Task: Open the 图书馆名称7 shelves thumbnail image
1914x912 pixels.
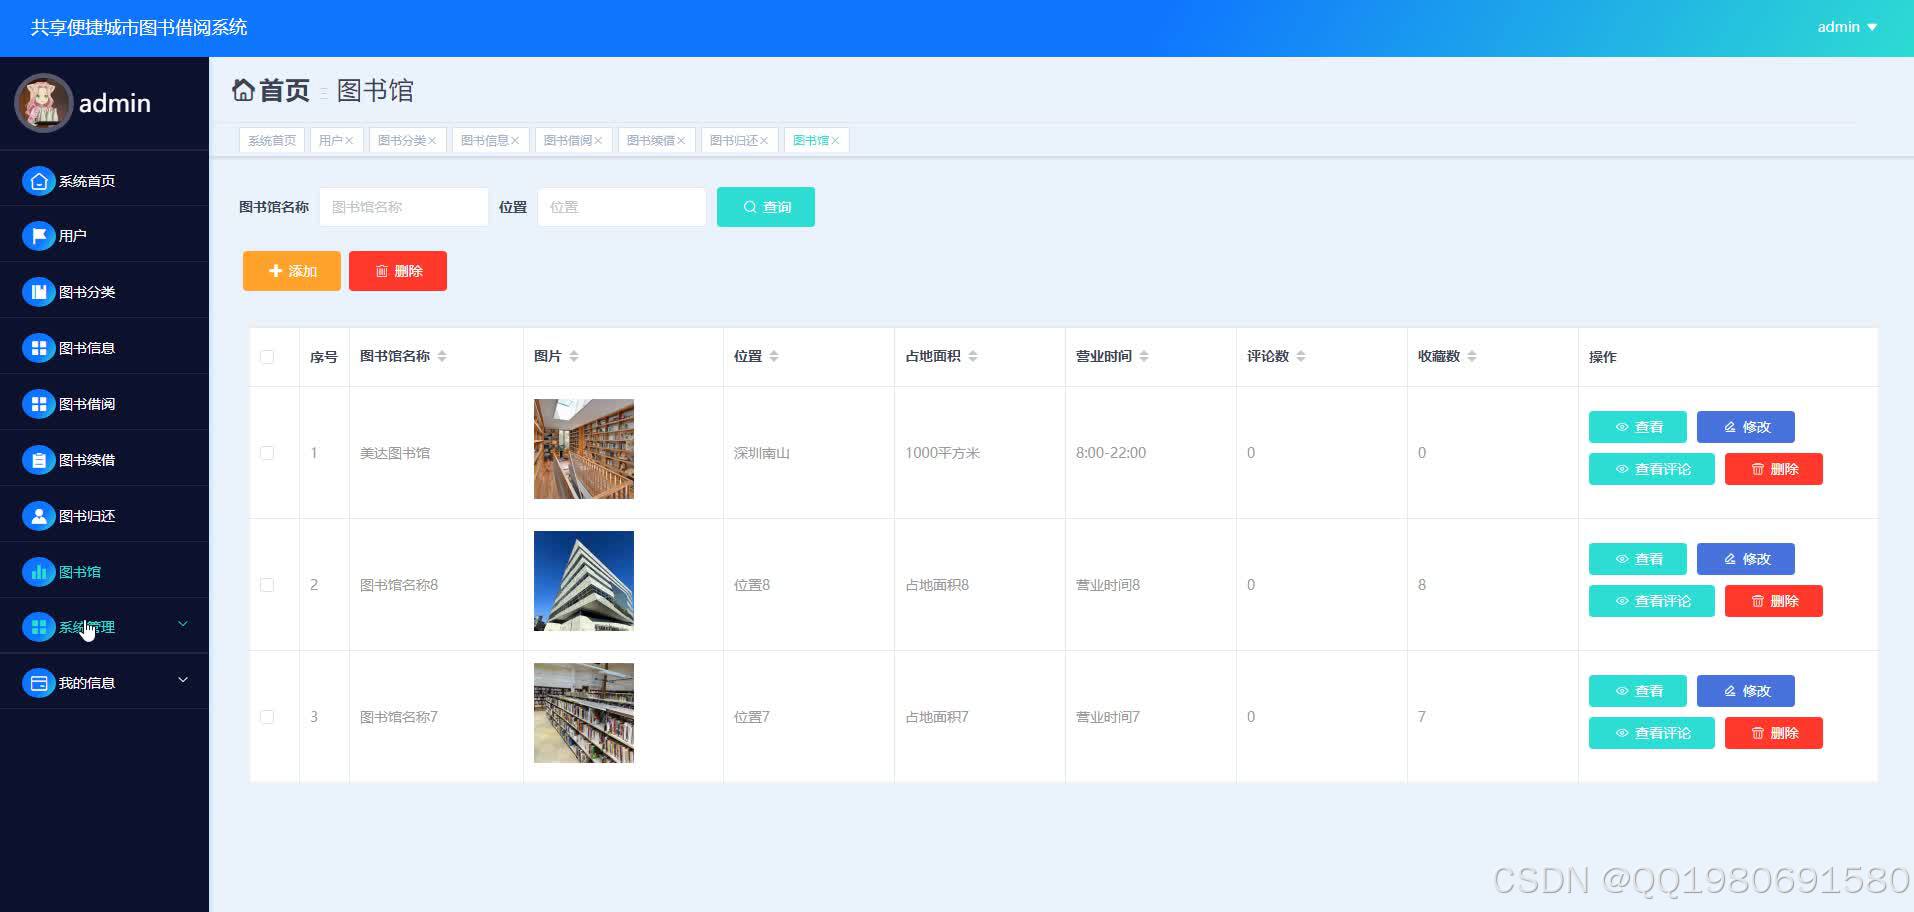Action: [584, 713]
